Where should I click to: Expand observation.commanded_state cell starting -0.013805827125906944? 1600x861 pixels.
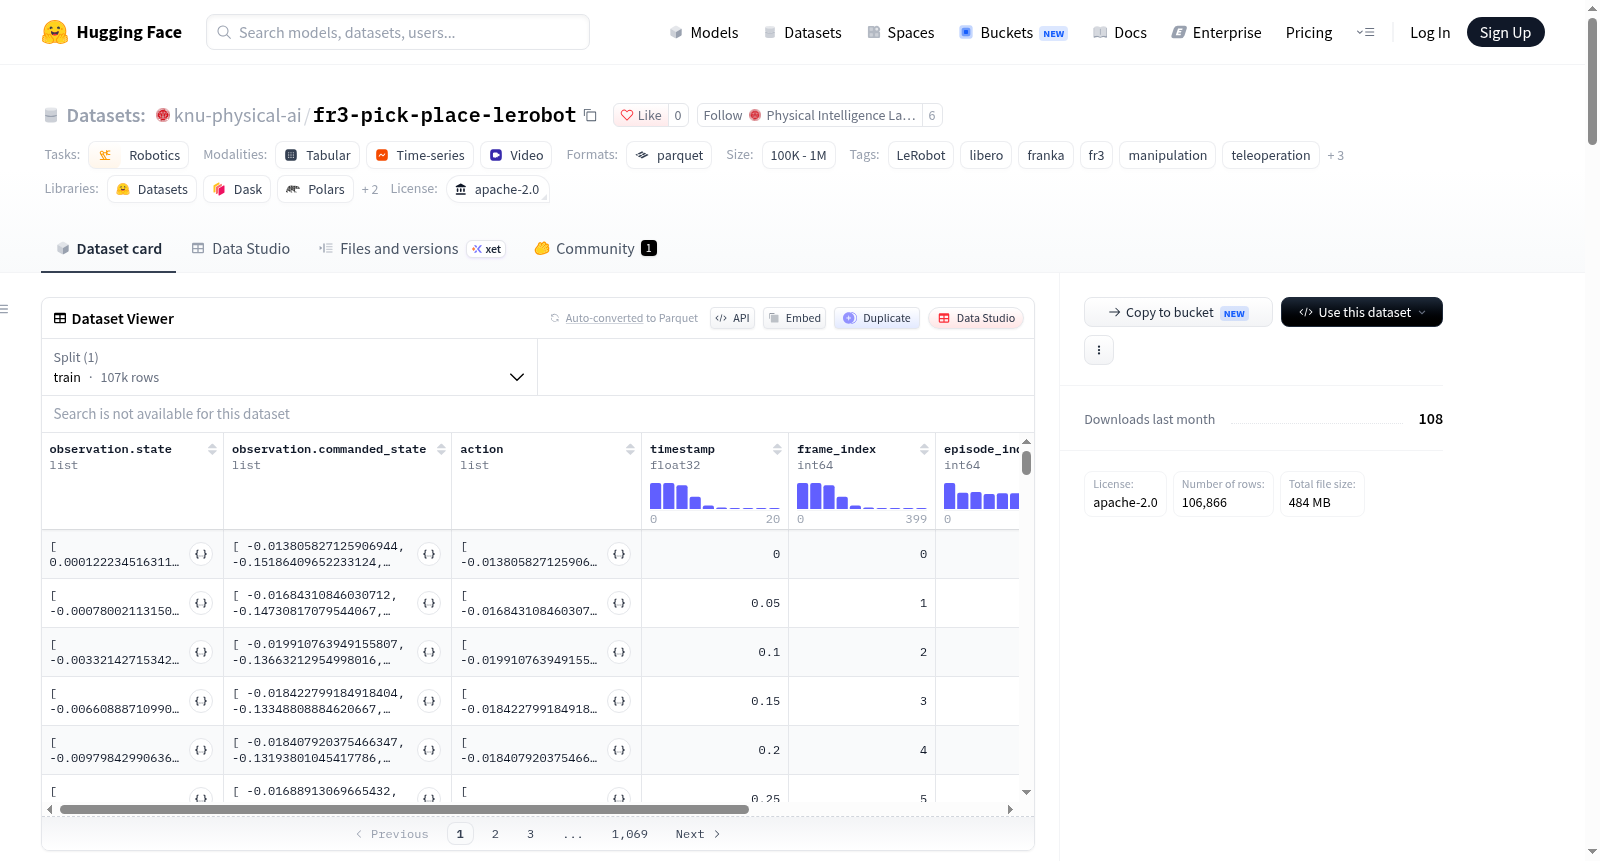[429, 554]
